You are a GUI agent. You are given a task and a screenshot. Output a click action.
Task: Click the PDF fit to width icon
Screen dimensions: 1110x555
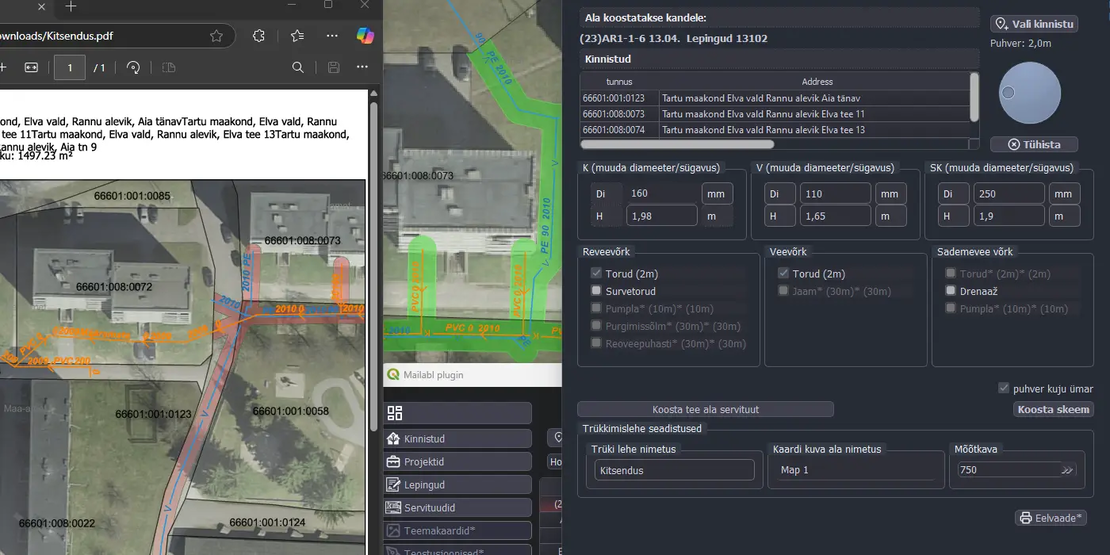[x=31, y=67]
